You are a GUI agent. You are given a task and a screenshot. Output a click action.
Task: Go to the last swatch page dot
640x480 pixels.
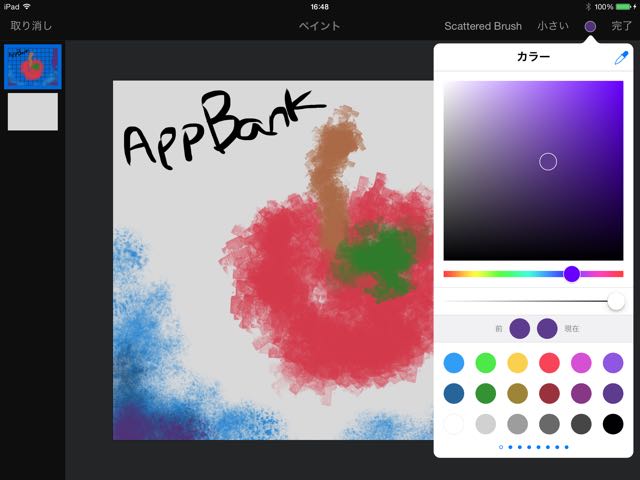tap(567, 447)
